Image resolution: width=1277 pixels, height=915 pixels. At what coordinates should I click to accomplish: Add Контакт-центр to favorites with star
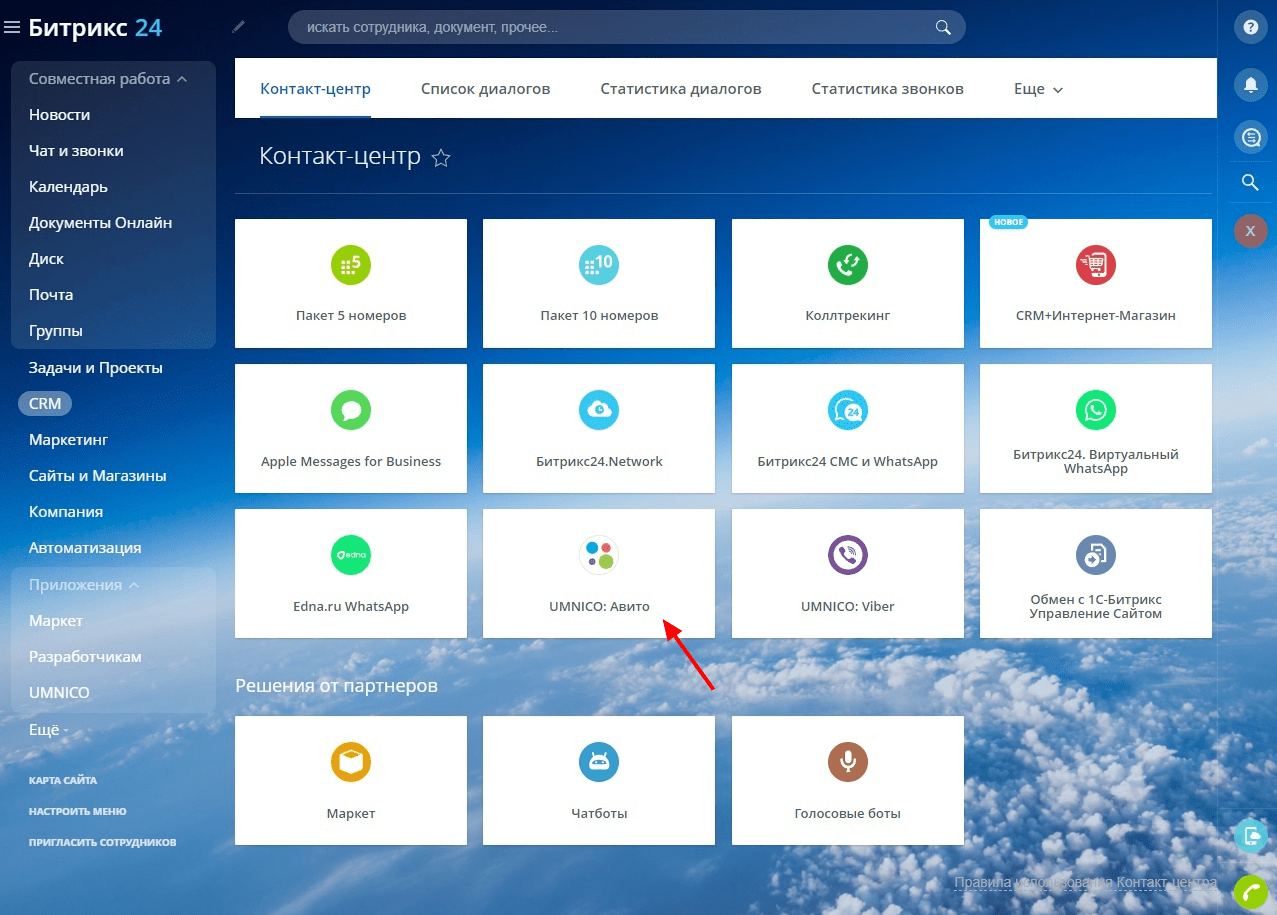441,158
